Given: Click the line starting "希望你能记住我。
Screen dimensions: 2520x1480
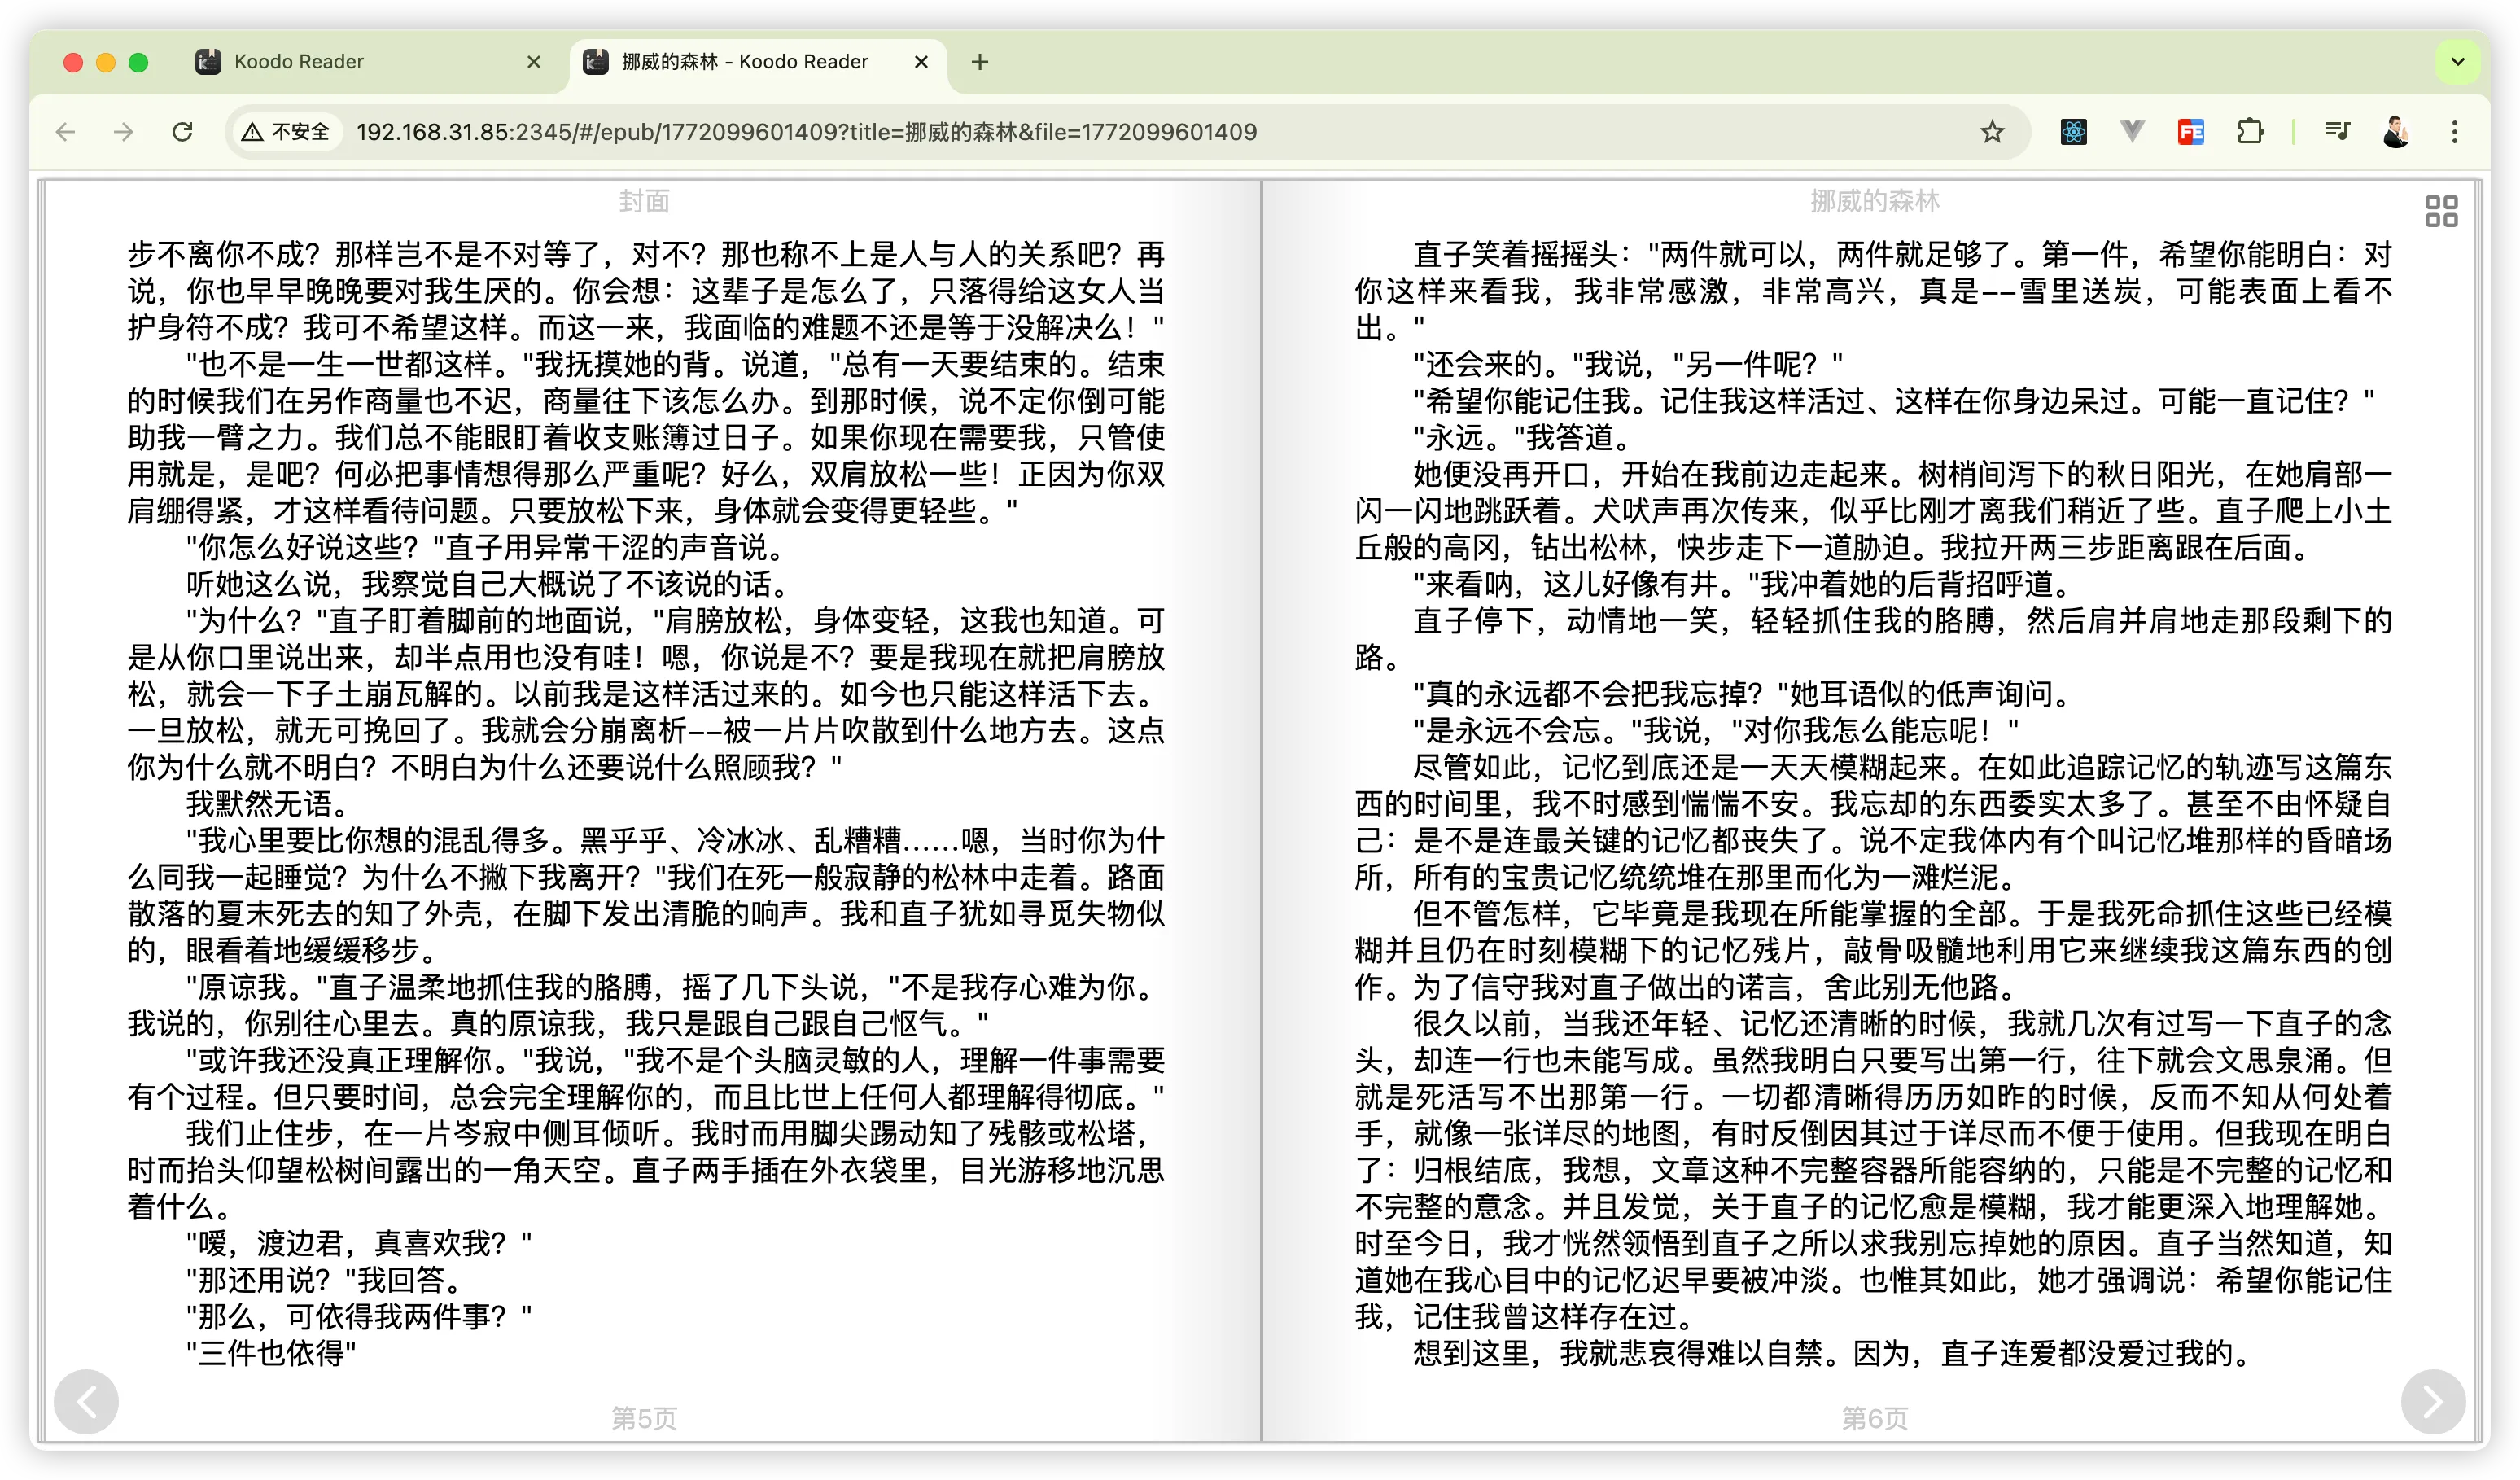Looking at the screenshot, I should 1894,401.
